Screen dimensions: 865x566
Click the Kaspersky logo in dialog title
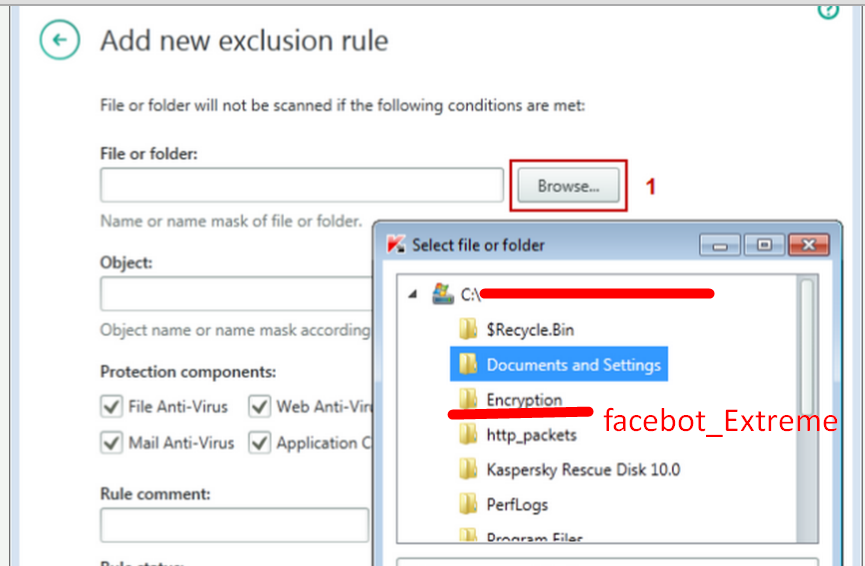coord(396,244)
